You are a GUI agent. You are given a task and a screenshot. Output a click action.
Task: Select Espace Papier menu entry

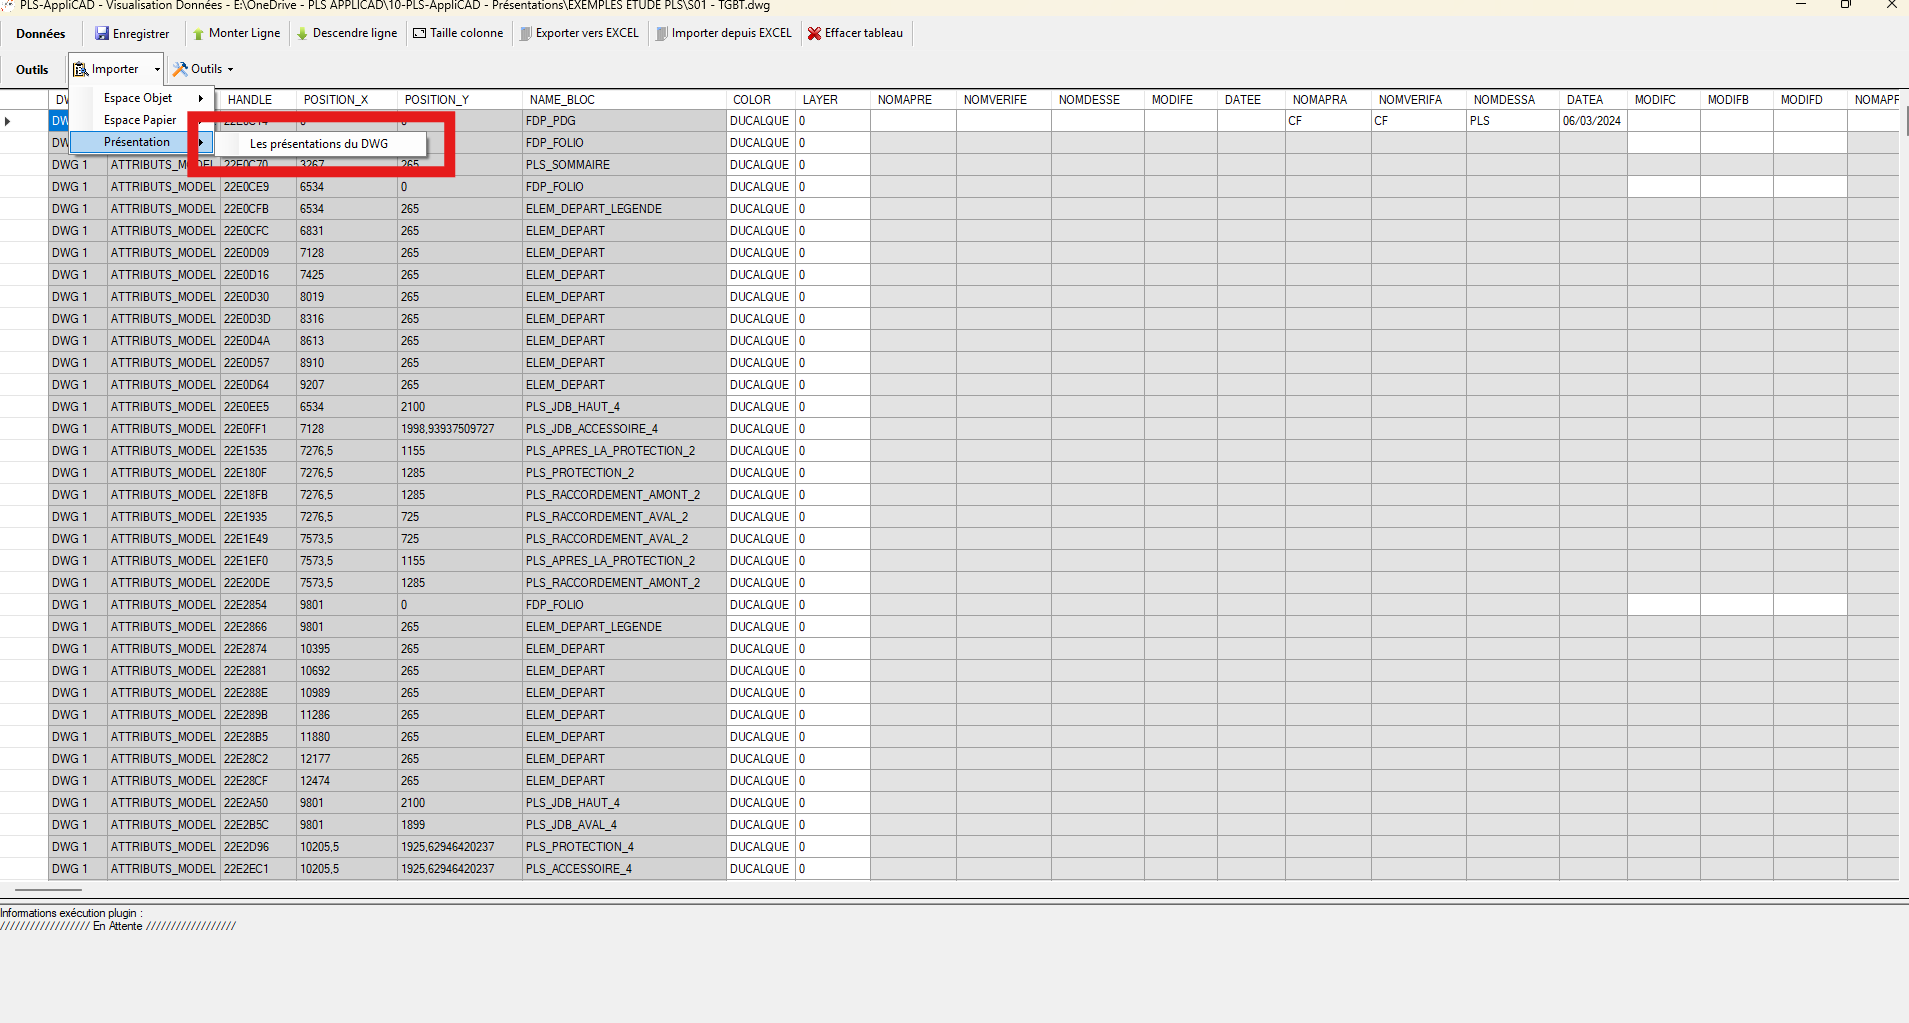(139, 119)
